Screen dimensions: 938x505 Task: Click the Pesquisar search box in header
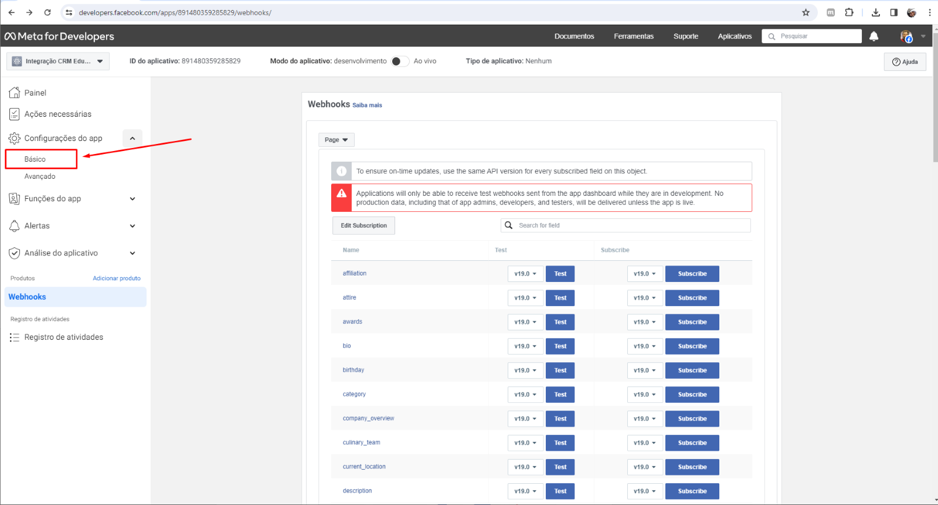(x=812, y=36)
